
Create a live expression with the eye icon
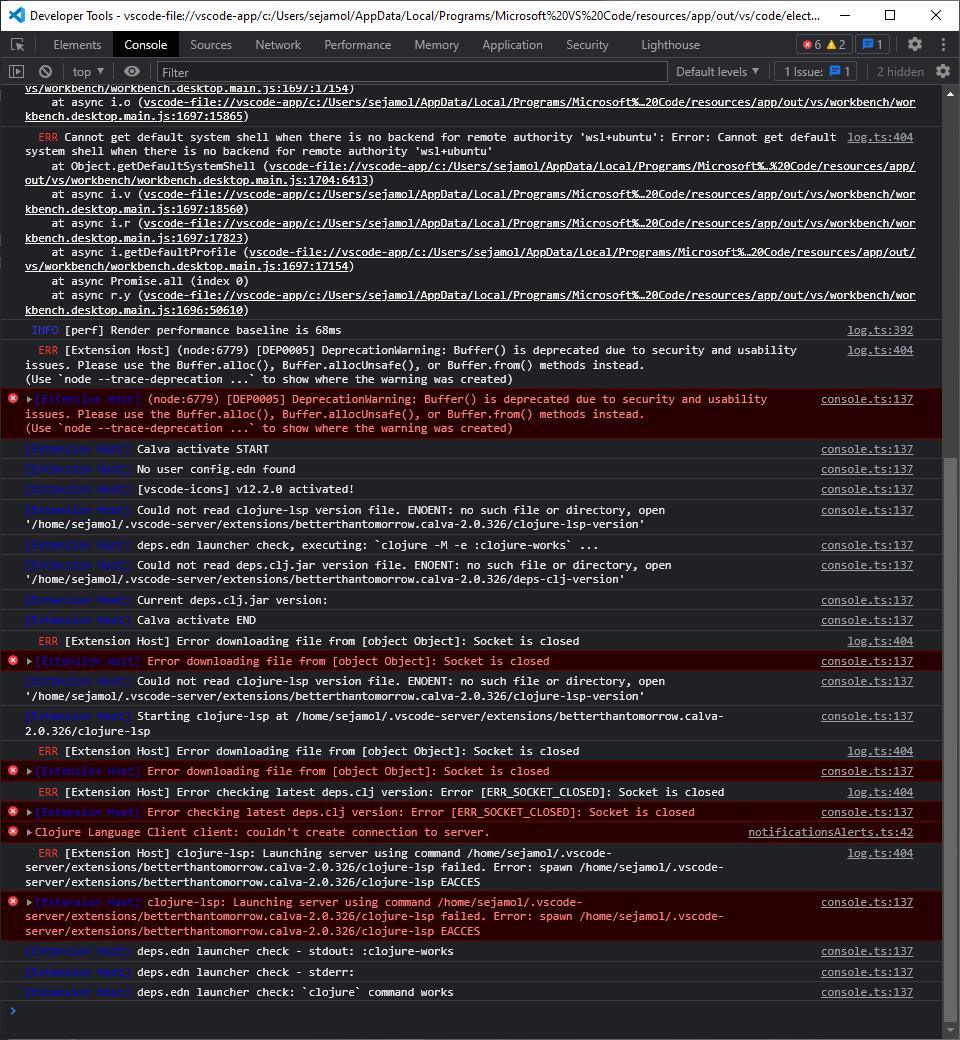click(x=130, y=71)
